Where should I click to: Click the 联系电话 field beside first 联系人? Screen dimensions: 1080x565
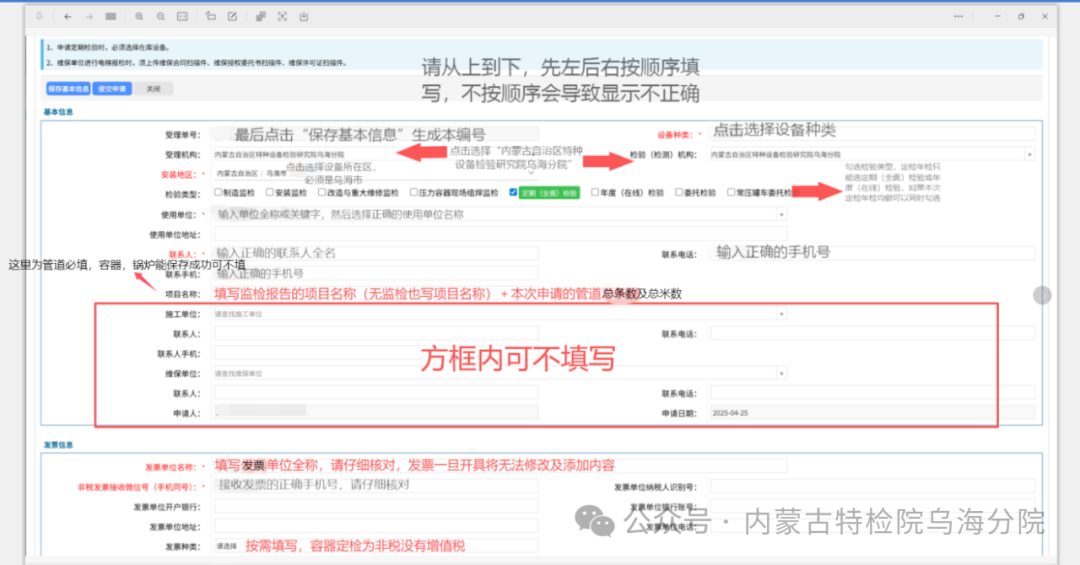click(873, 254)
